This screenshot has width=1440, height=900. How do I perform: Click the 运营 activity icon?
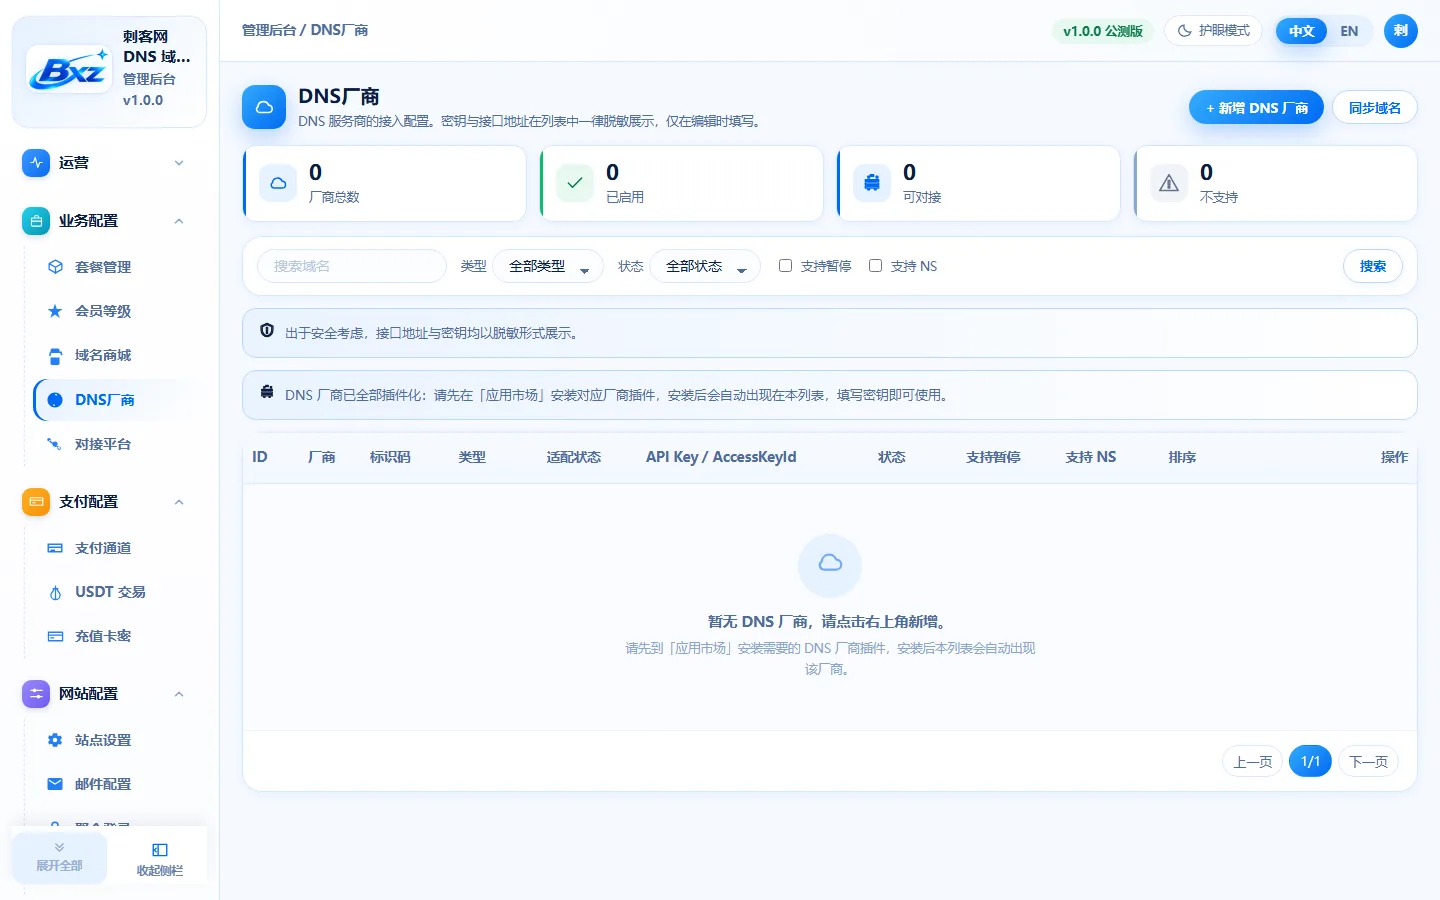pos(36,163)
